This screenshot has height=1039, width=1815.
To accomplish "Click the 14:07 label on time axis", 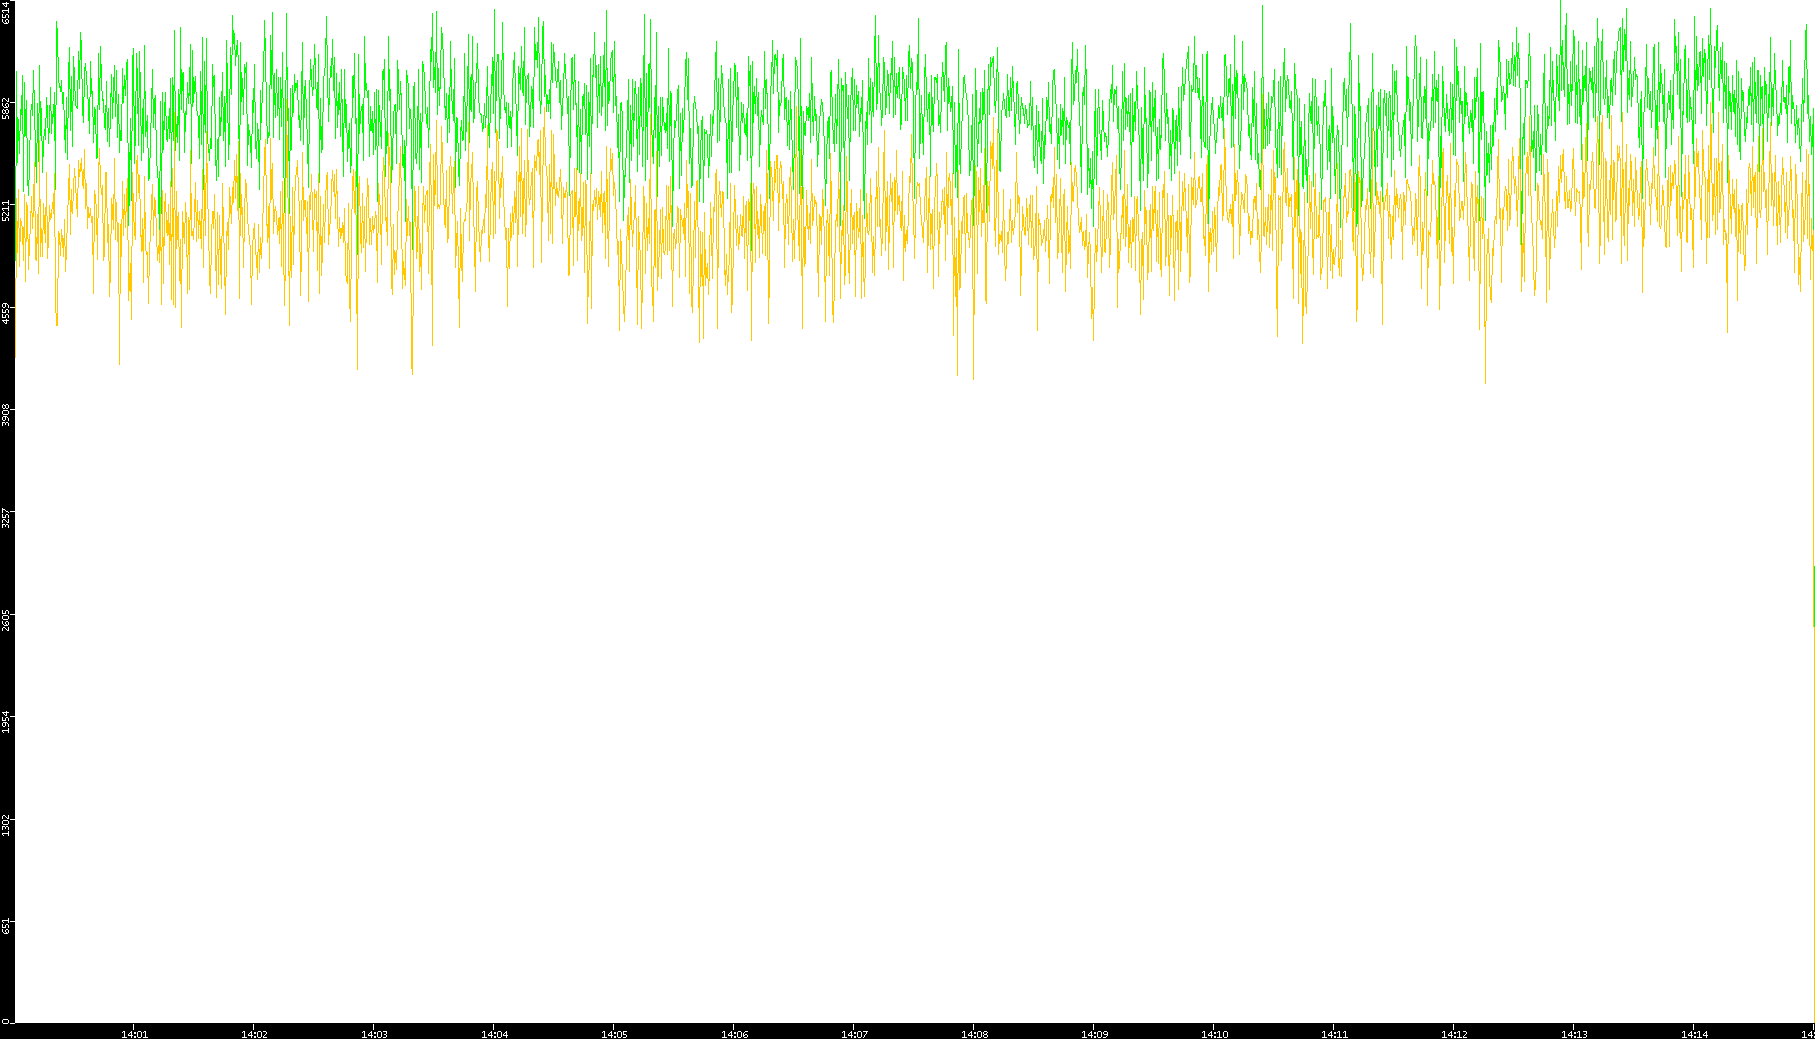I will click(854, 1034).
